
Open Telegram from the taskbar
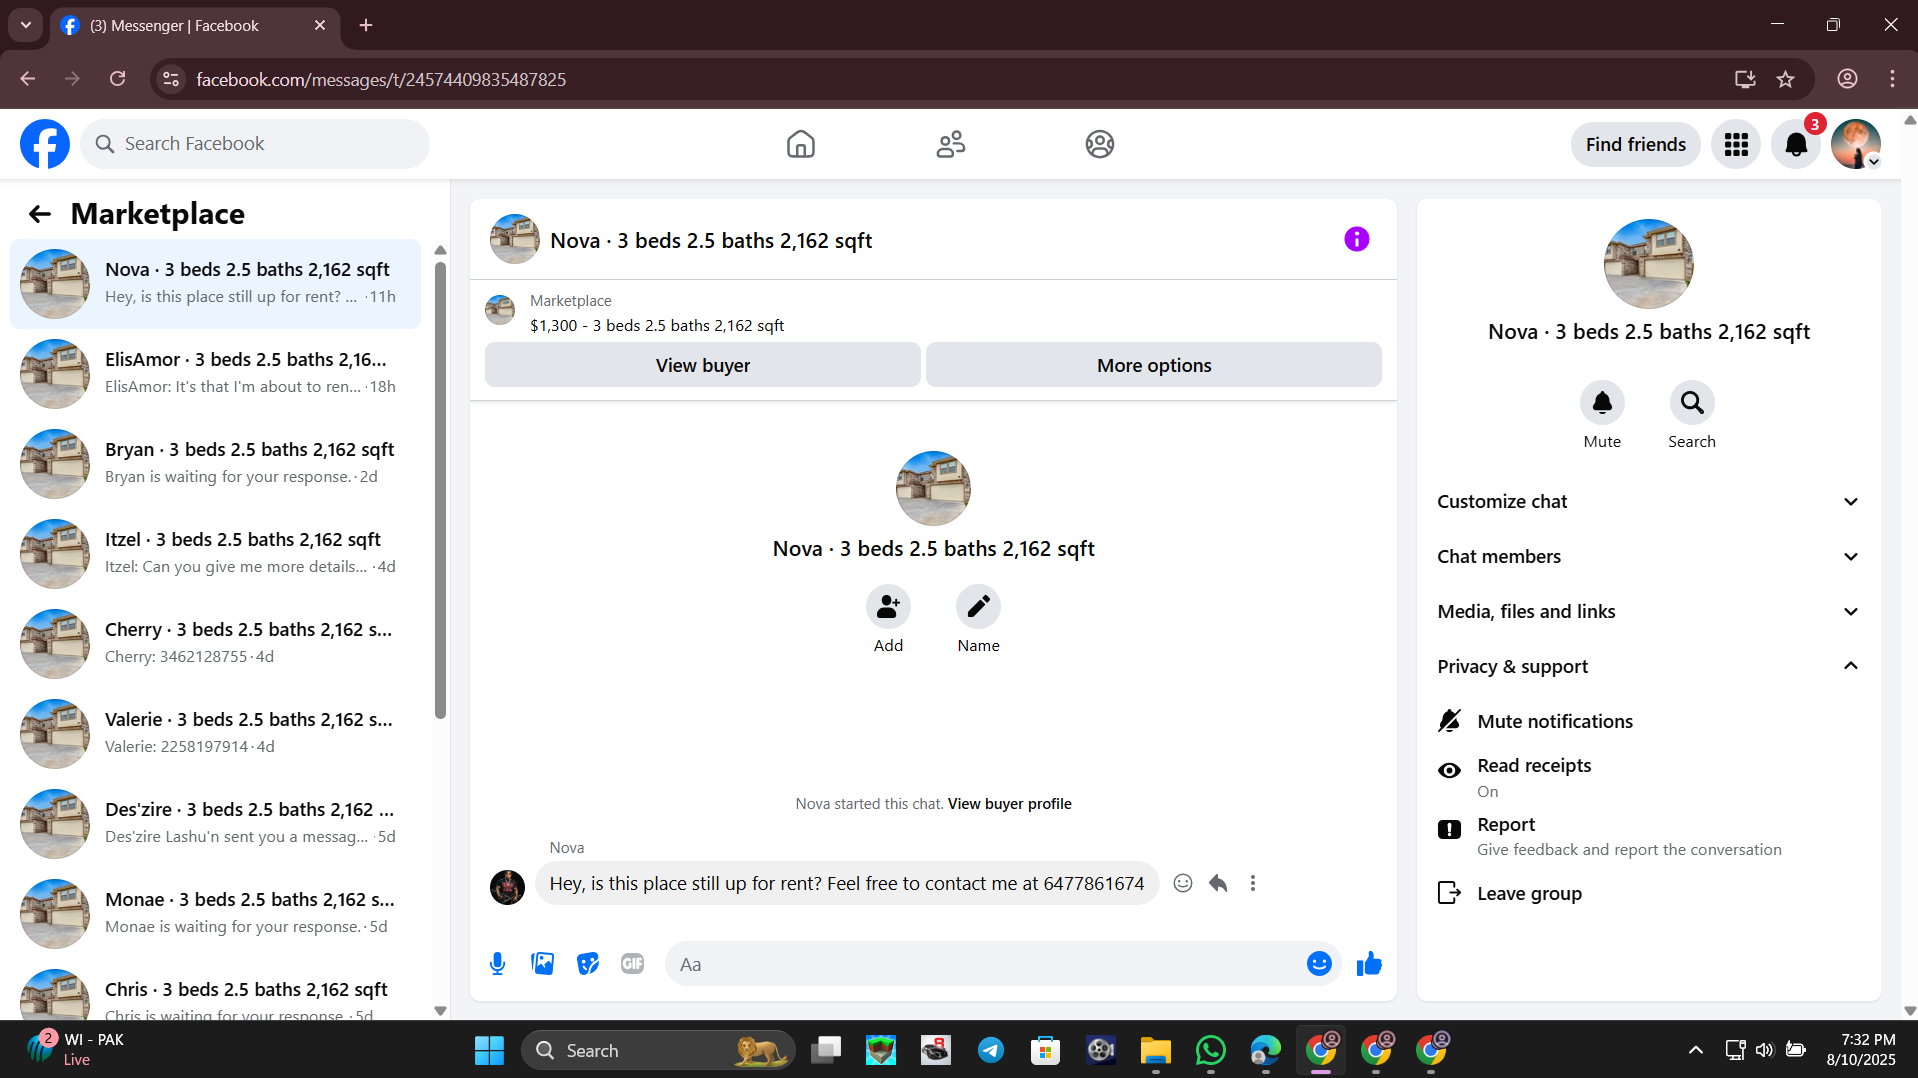990,1051
